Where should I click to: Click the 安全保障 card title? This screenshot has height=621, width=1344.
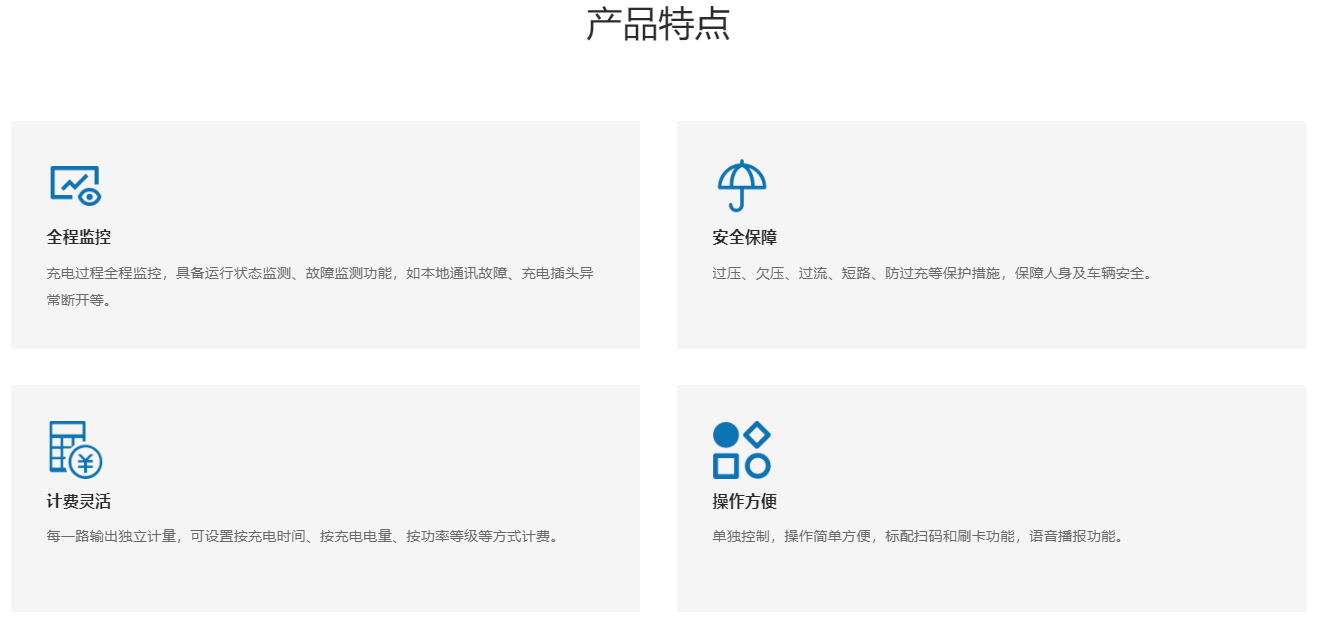745,238
